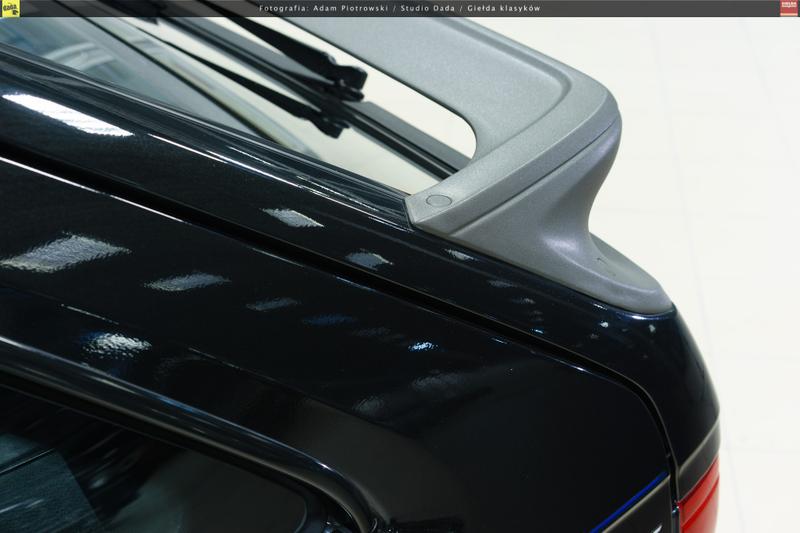Click the 'Studio Dada' text in top bar
This screenshot has height=533, width=800.
428,8
